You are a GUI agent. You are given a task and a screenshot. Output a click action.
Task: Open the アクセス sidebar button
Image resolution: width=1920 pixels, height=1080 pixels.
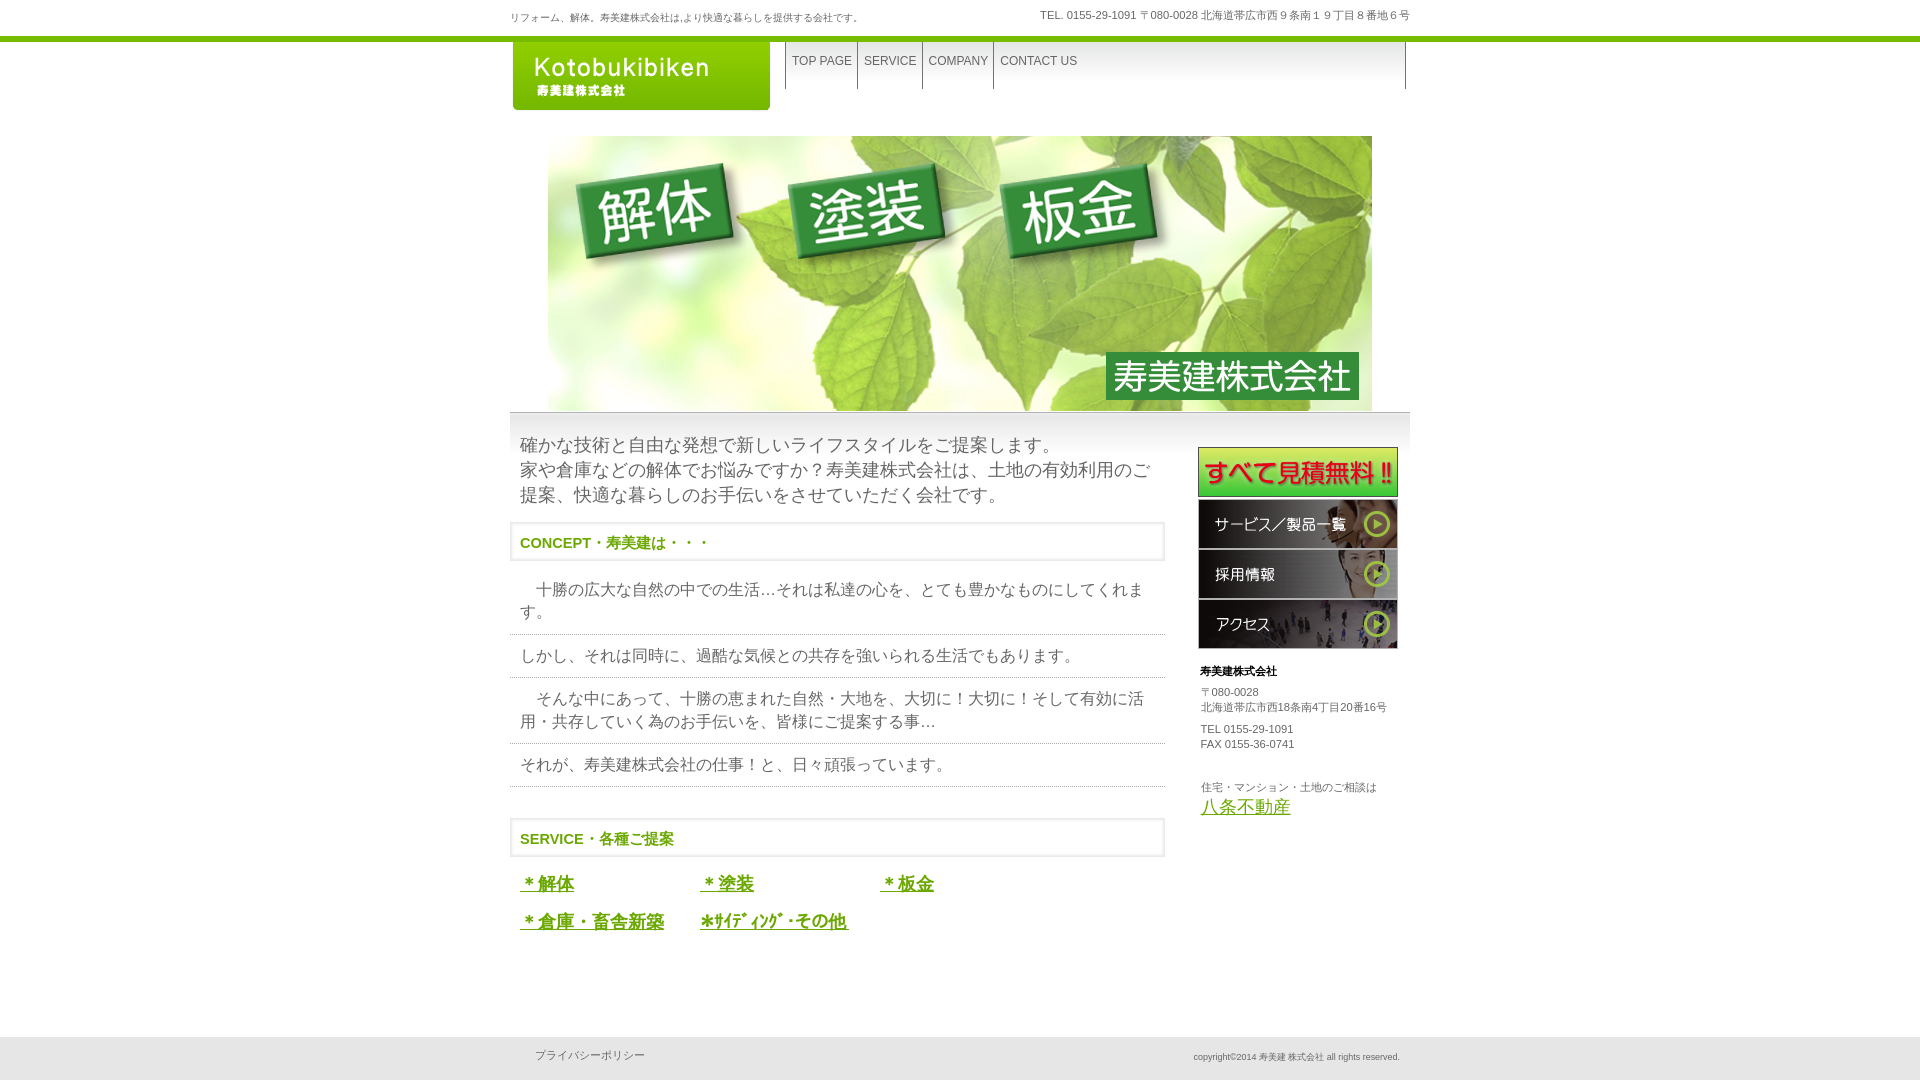[1298, 624]
